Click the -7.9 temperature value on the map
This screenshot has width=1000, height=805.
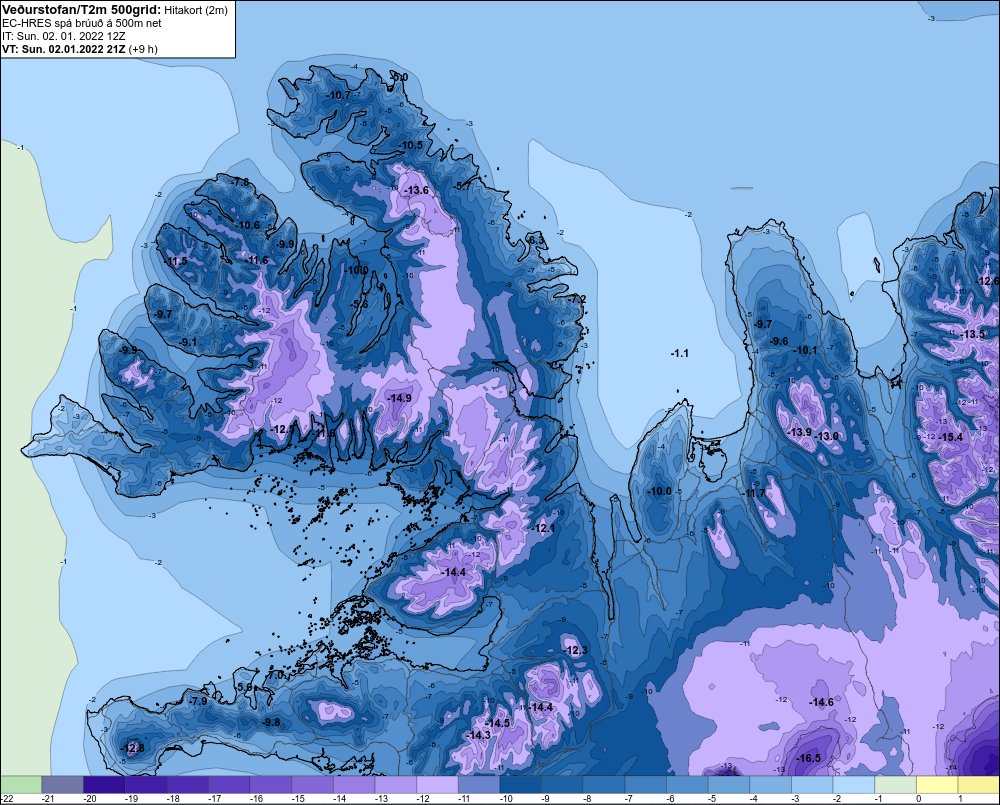[198, 701]
